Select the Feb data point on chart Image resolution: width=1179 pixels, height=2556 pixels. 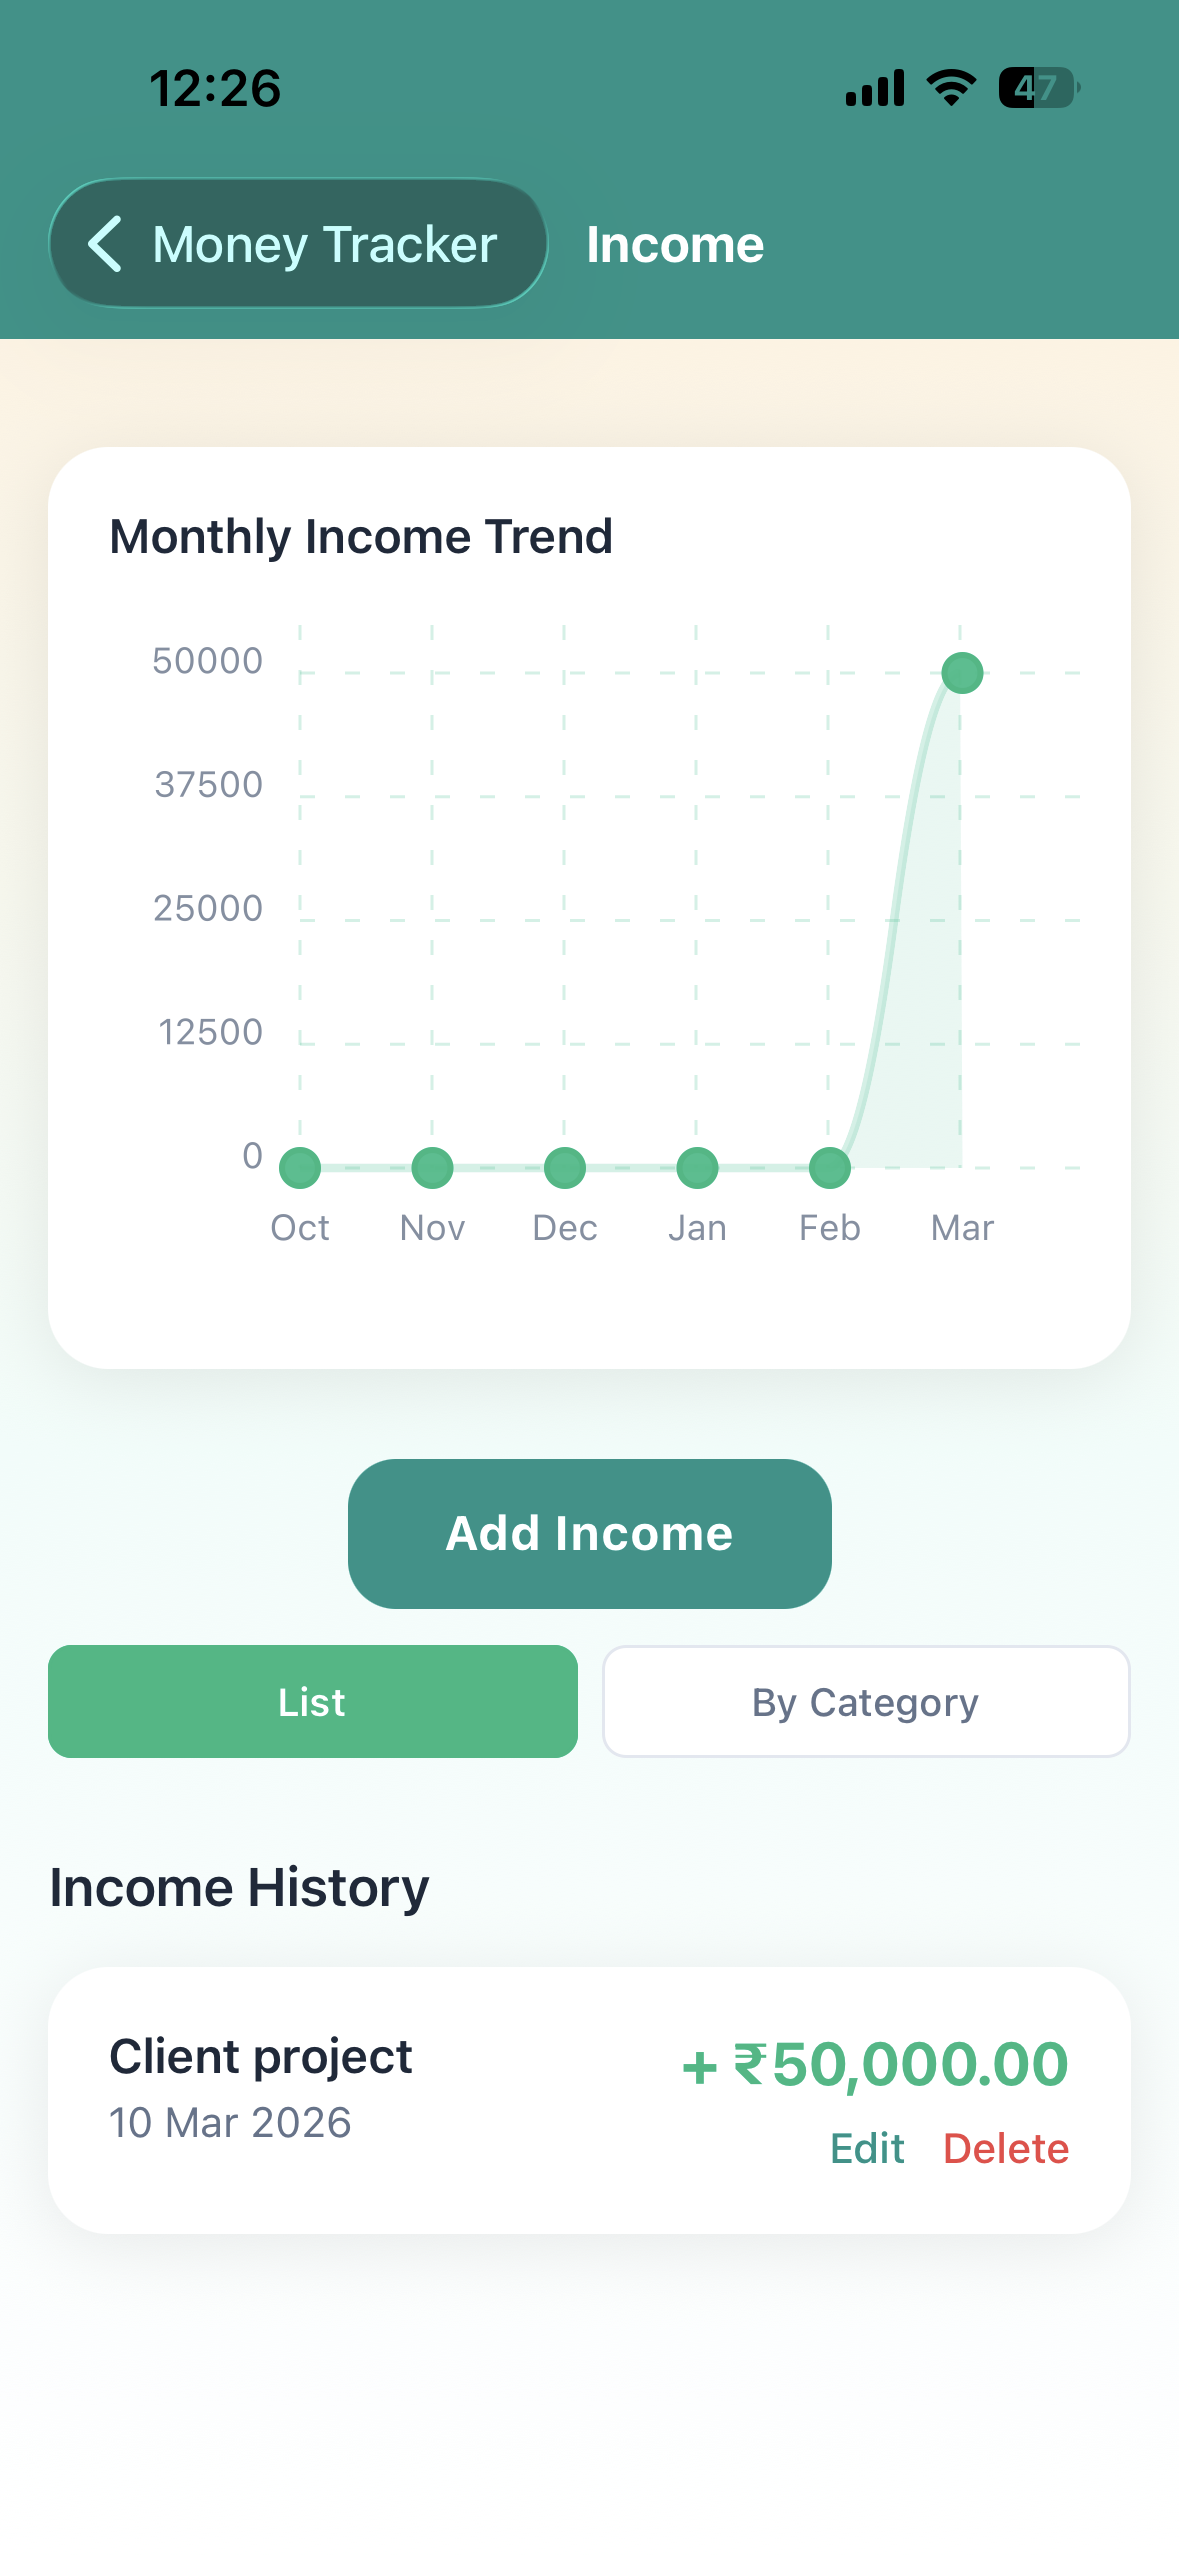click(829, 1167)
